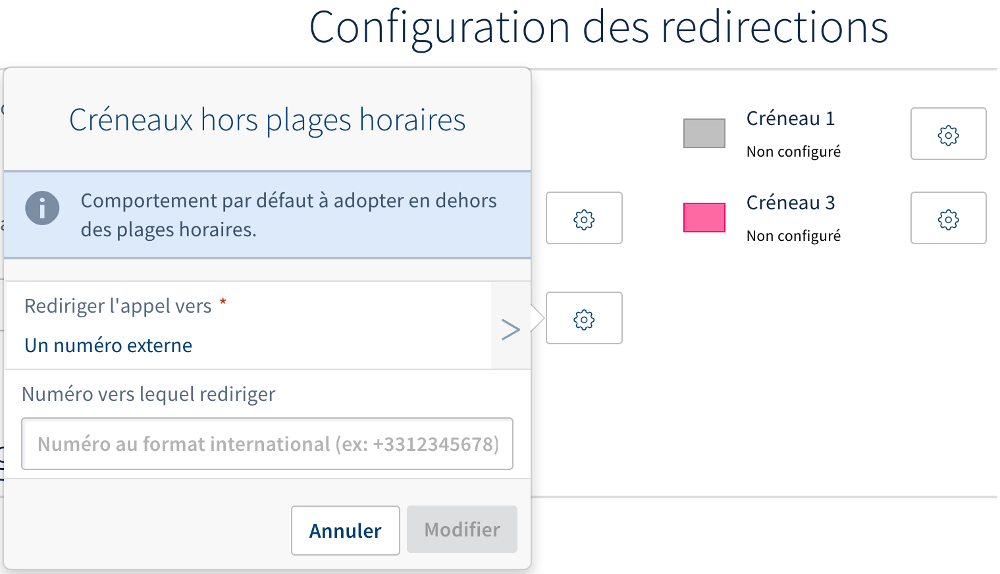Focus the international number input field
The image size is (1000, 574).
coord(267,444)
